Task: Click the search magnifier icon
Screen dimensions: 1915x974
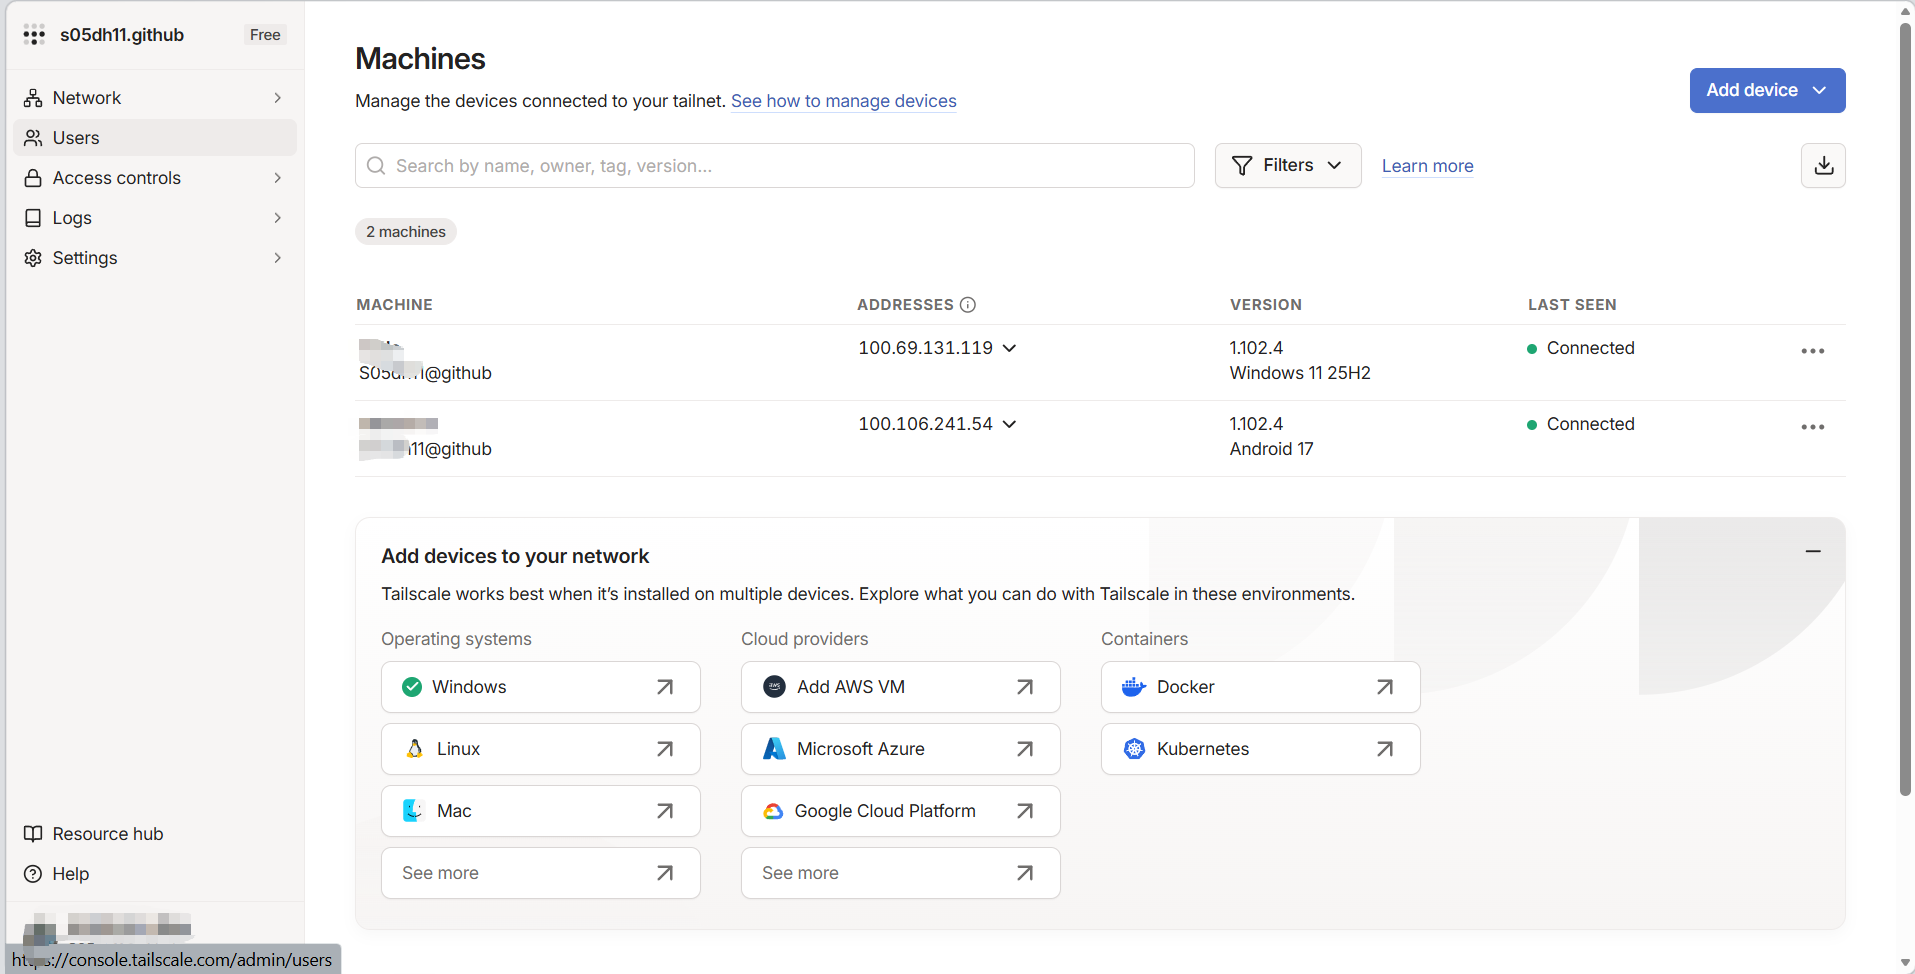Action: (376, 166)
